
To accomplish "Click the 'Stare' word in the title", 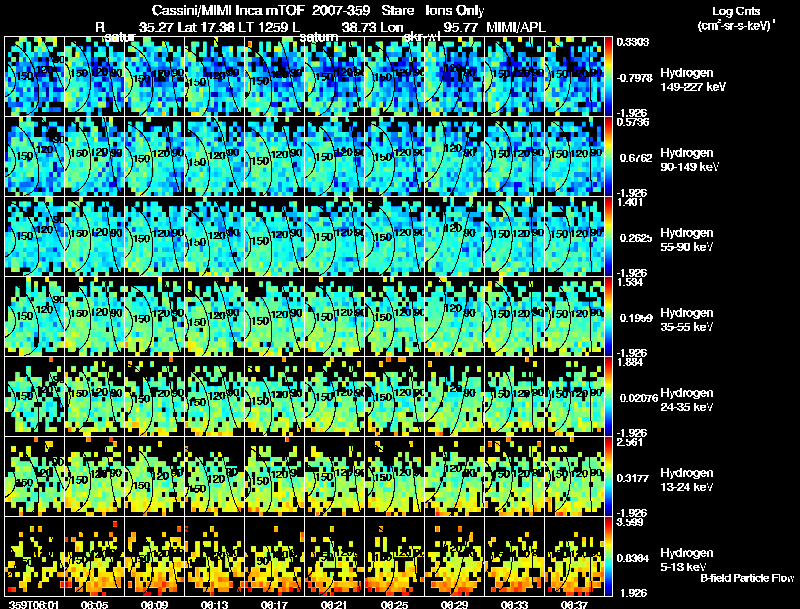I will [x=397, y=10].
